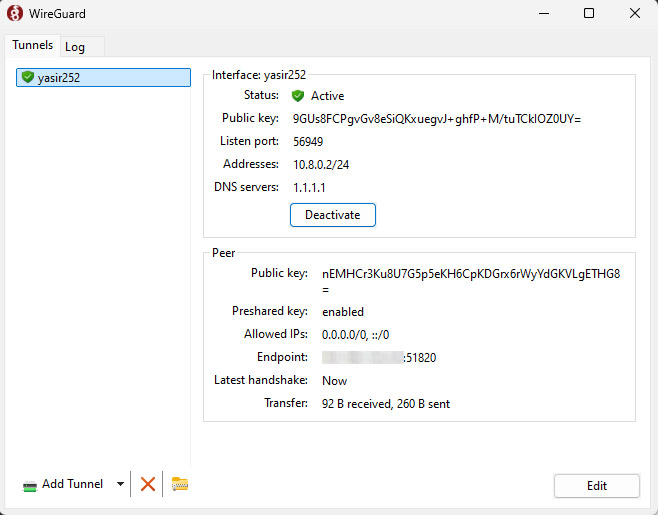Click the address value 10.8.0.2/24
This screenshot has height=515, width=658.
(321, 165)
